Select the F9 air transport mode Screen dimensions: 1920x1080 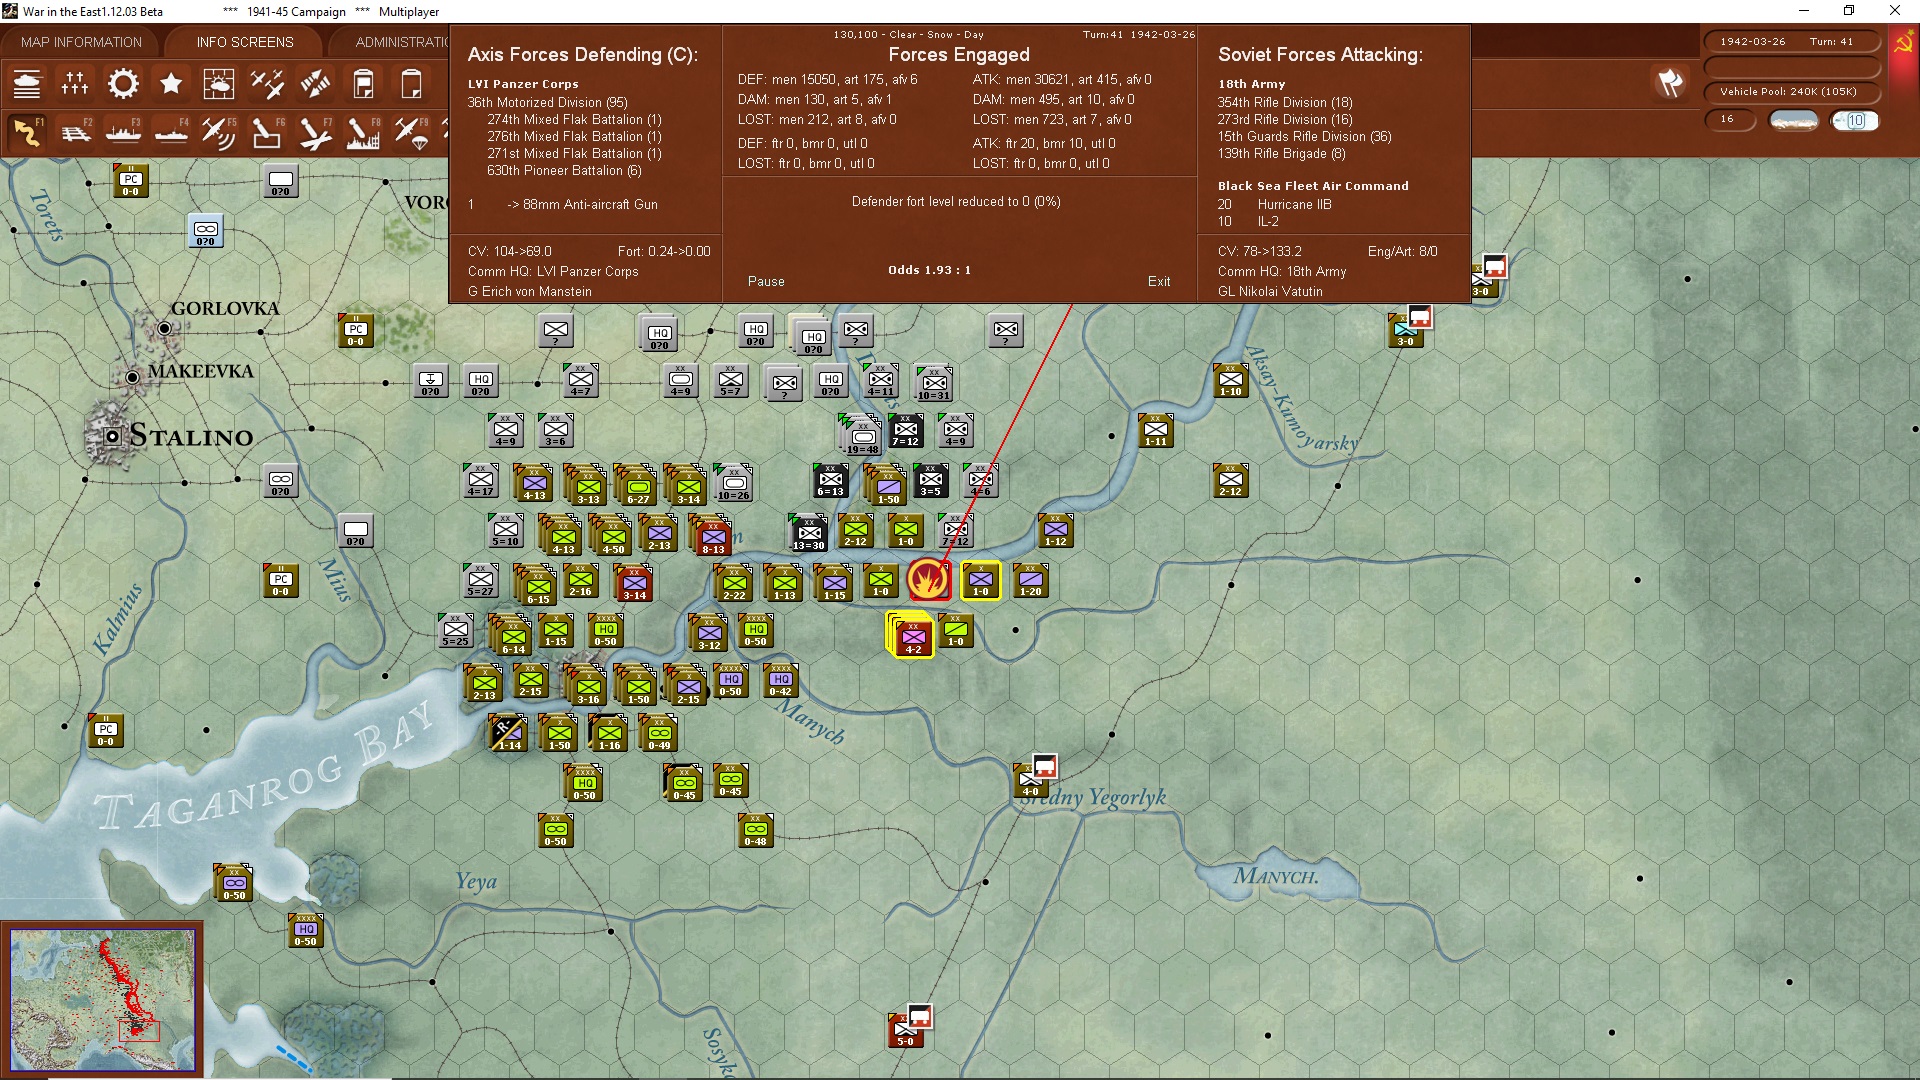click(411, 132)
